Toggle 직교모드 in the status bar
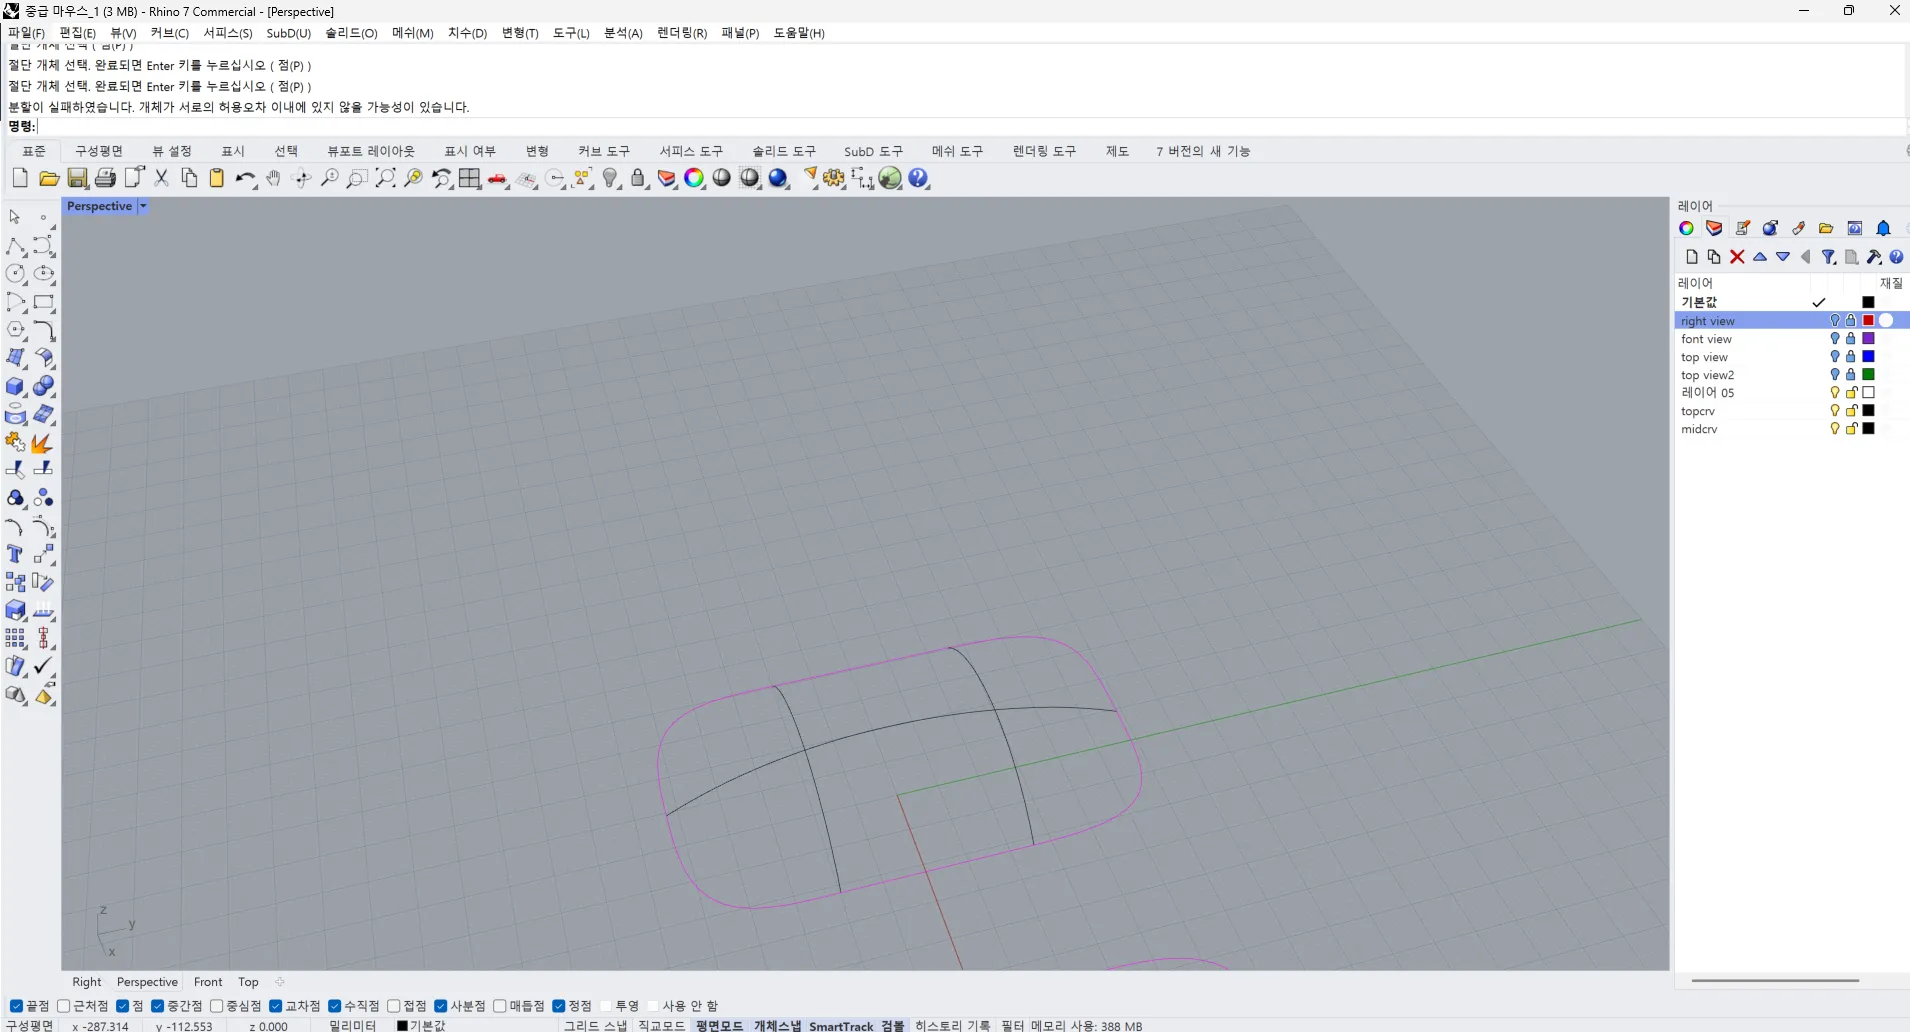 coord(662,1025)
